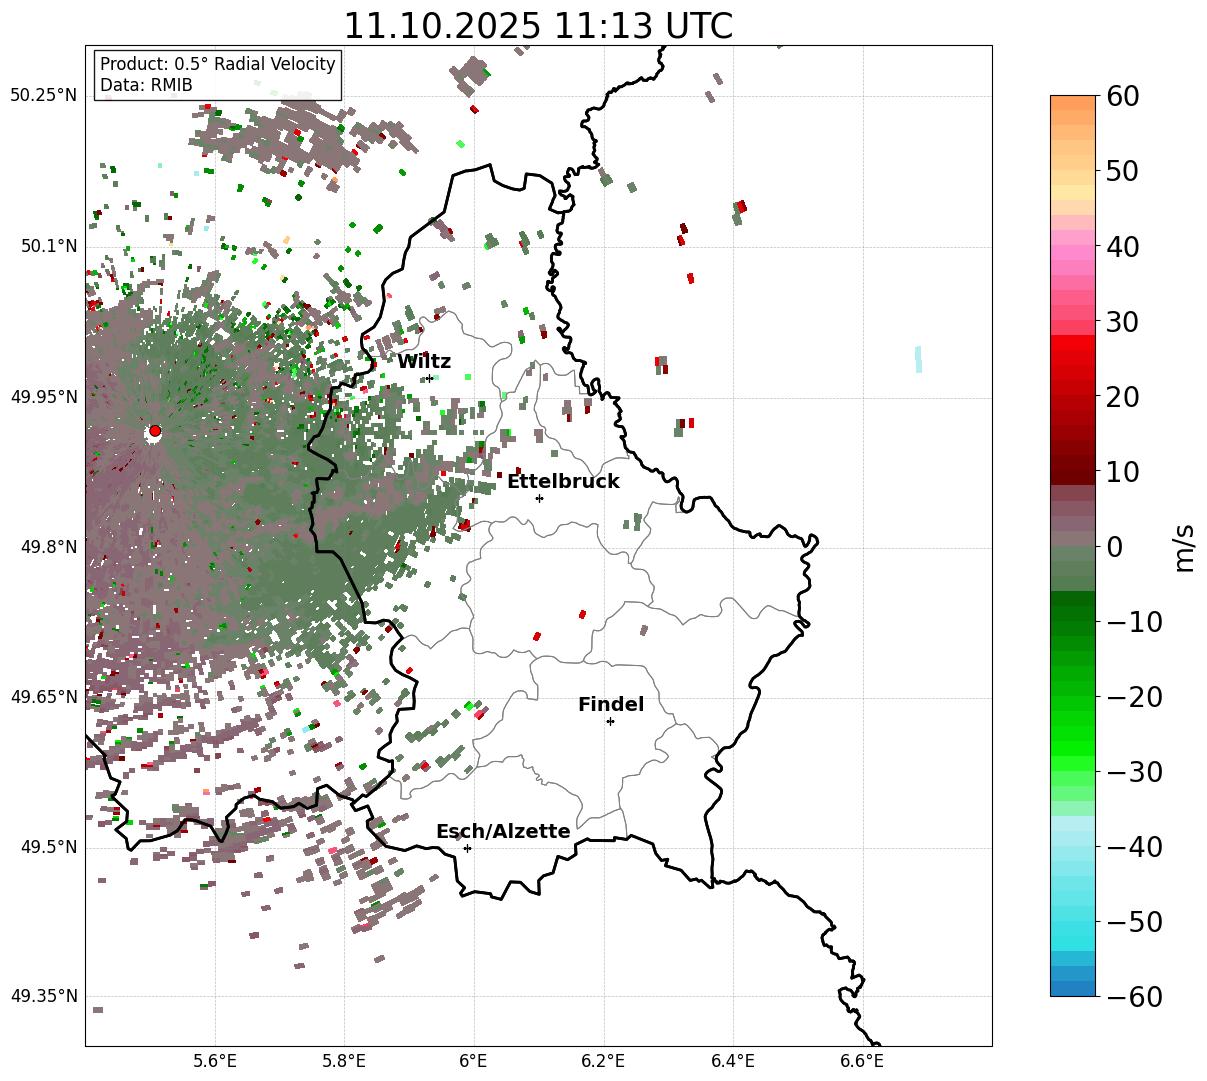Click the 49.5°N latitude label
Viewport: 1207px width, 1081px height.
pos(49,847)
